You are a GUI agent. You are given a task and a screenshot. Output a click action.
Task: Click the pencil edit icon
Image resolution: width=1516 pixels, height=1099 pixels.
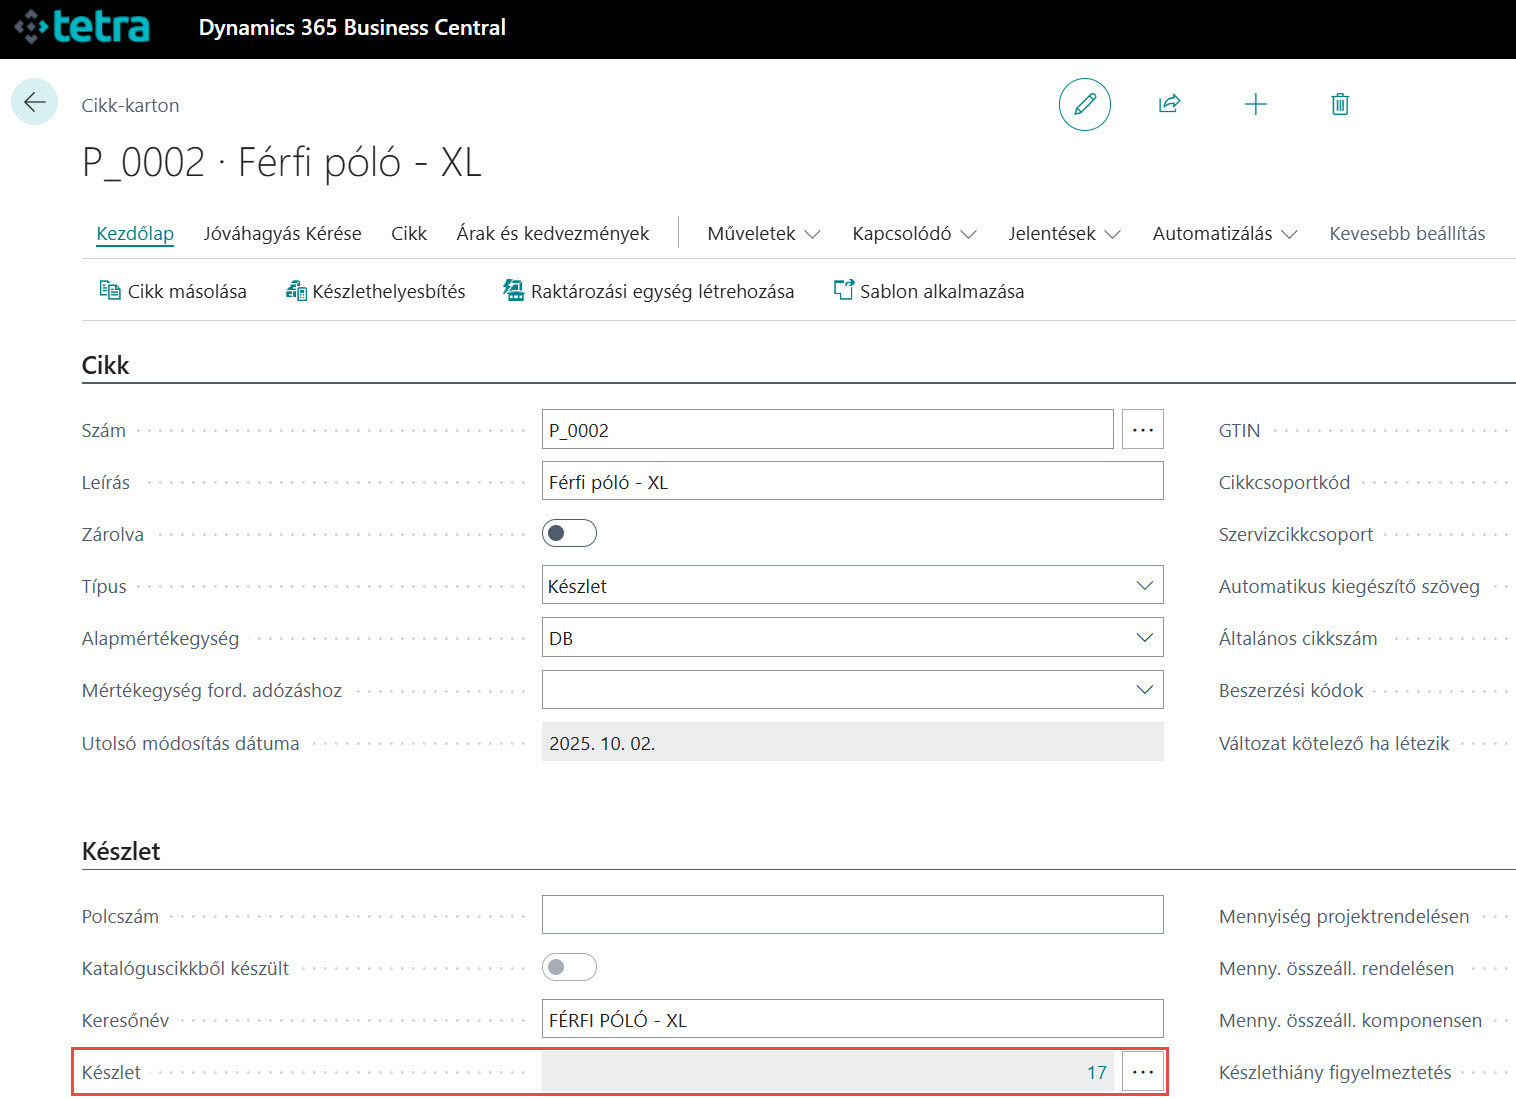[1084, 104]
